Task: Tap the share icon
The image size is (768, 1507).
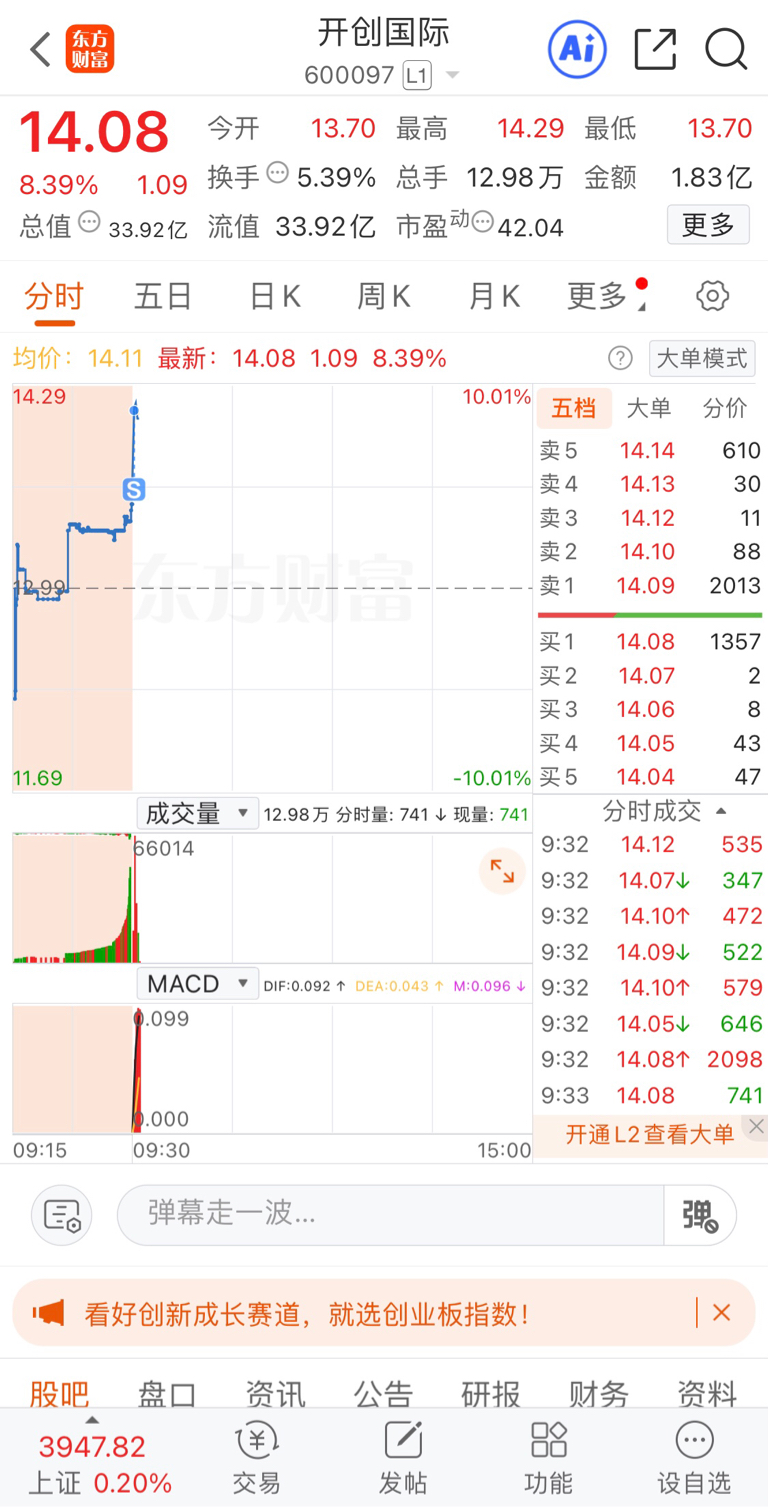Action: pyautogui.click(x=655, y=49)
